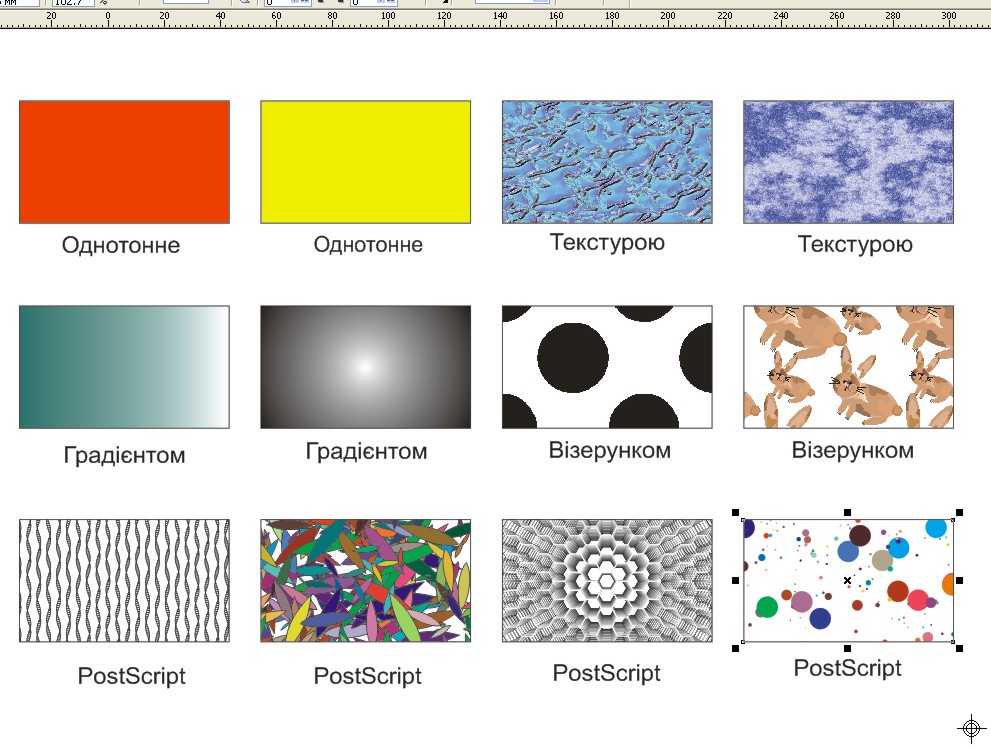This screenshot has width=991, height=749.
Task: Select the red uniform fill rectangle
Action: (x=125, y=162)
